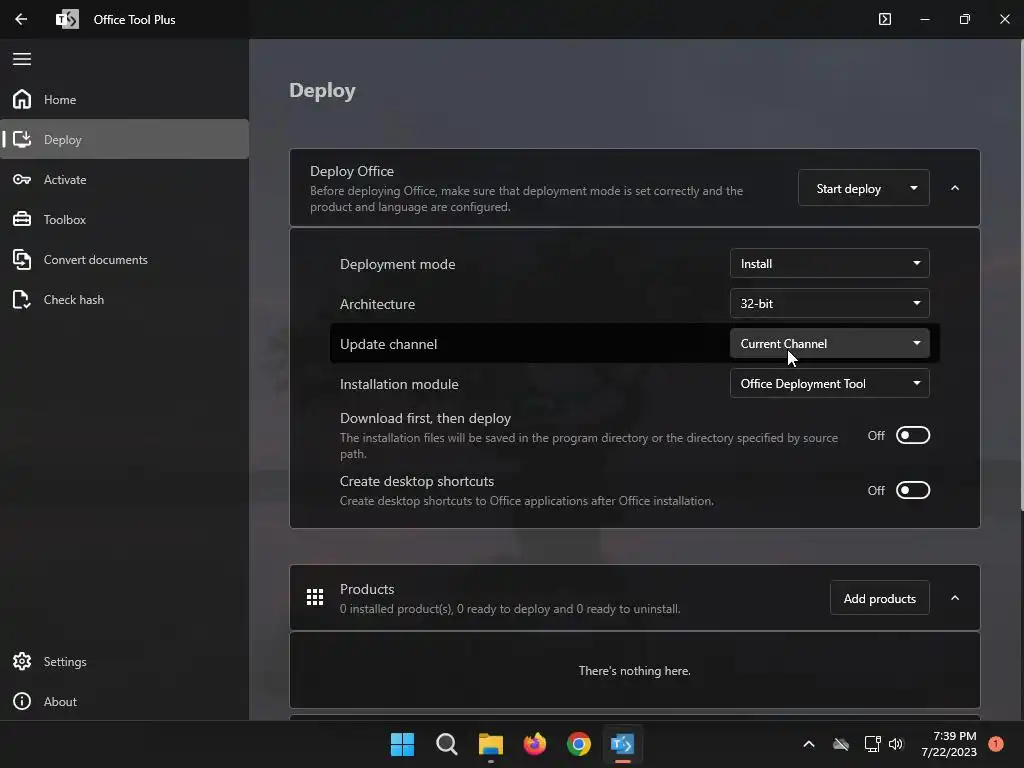
Task: Open File Explorer from taskbar
Action: (490, 744)
